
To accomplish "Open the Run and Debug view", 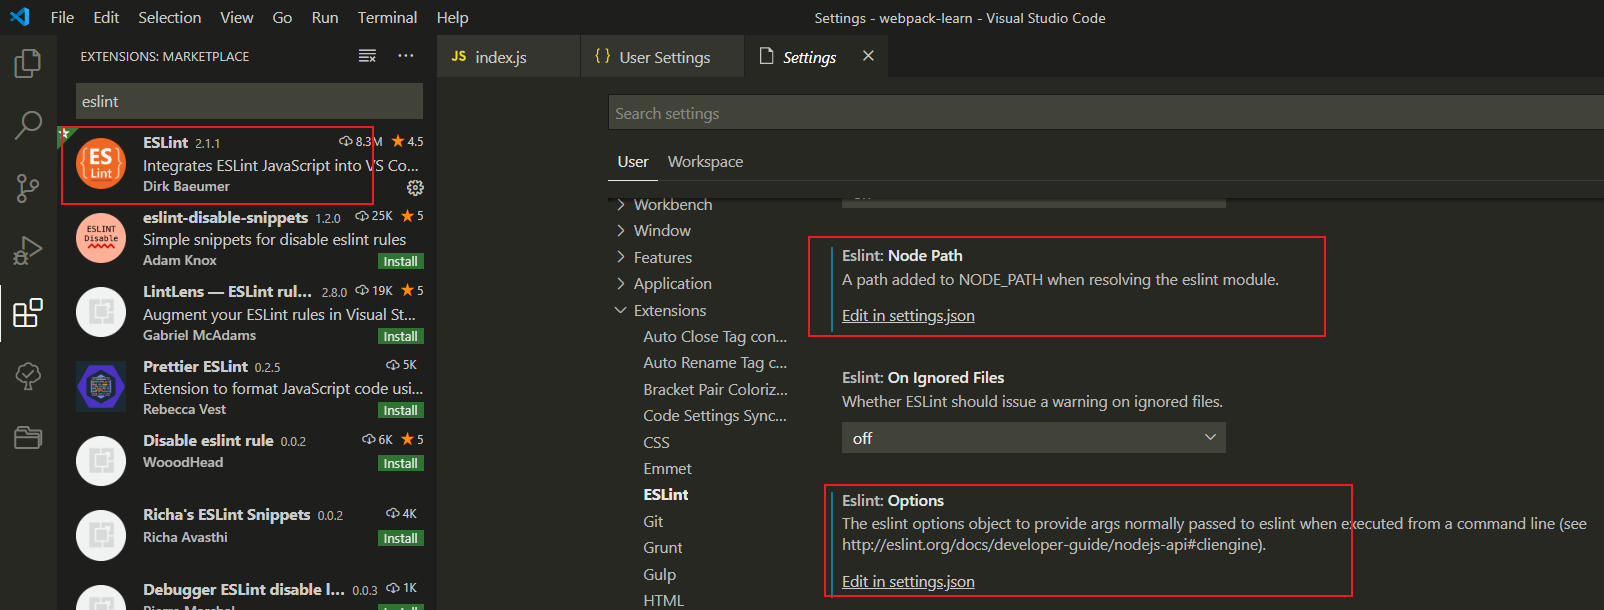I will [x=28, y=250].
